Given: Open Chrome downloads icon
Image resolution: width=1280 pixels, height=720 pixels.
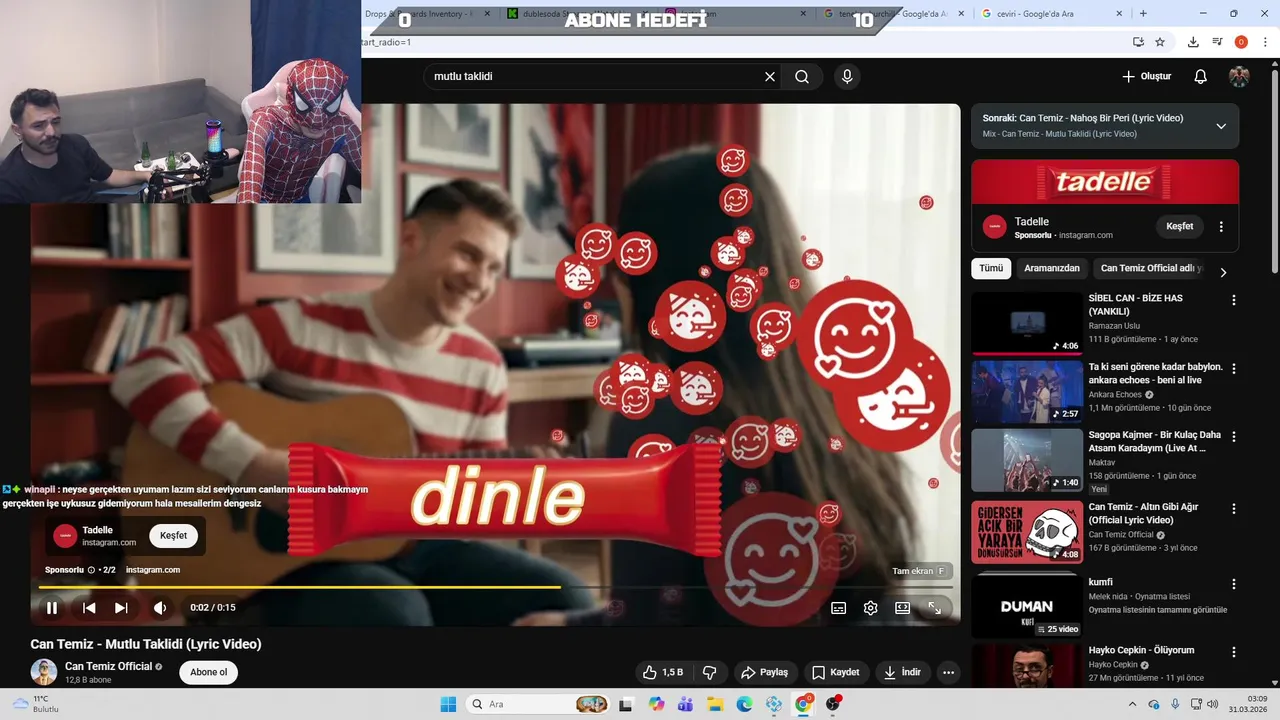Looking at the screenshot, I should [x=1193, y=42].
